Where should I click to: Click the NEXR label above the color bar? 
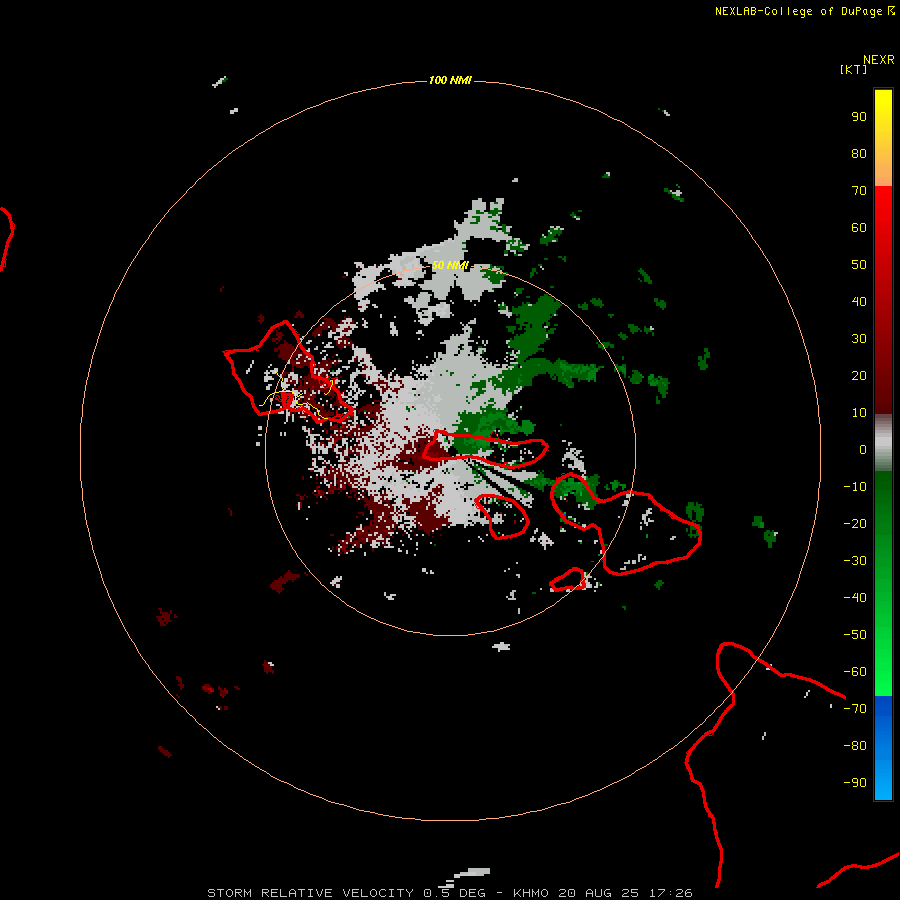[878, 59]
